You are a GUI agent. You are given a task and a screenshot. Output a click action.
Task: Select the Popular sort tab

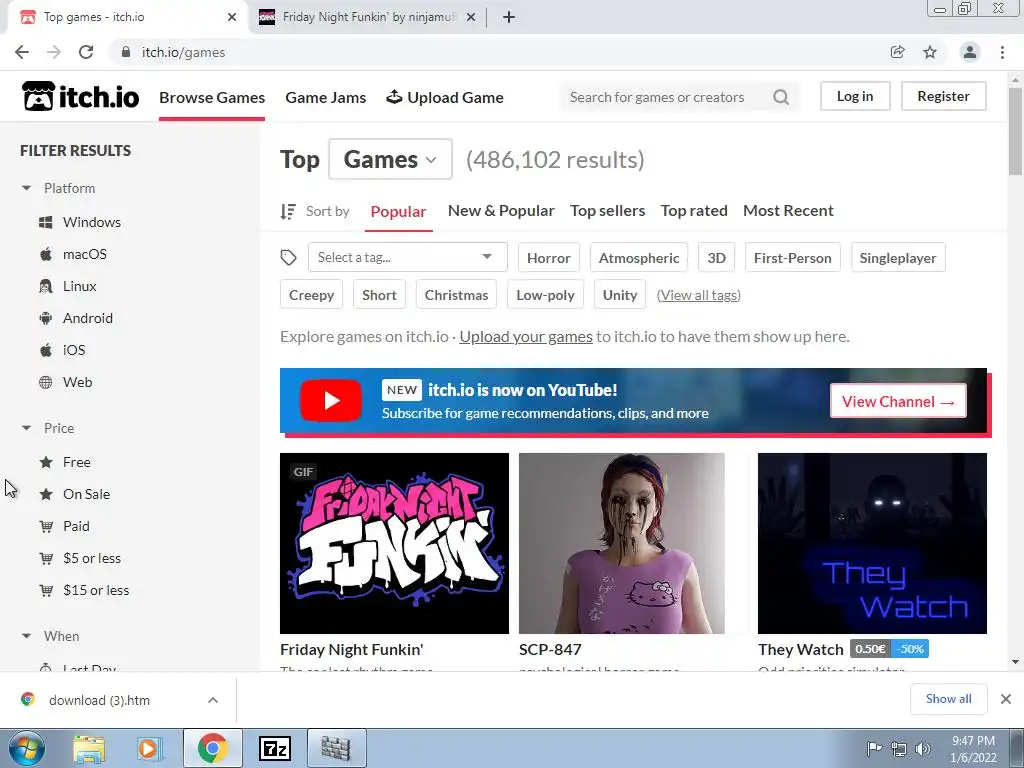pos(398,212)
